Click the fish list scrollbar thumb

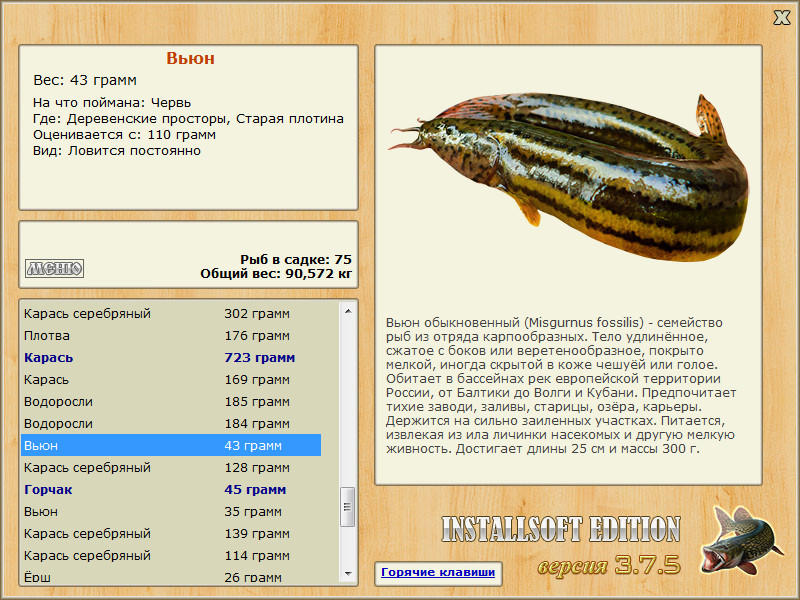coord(348,507)
